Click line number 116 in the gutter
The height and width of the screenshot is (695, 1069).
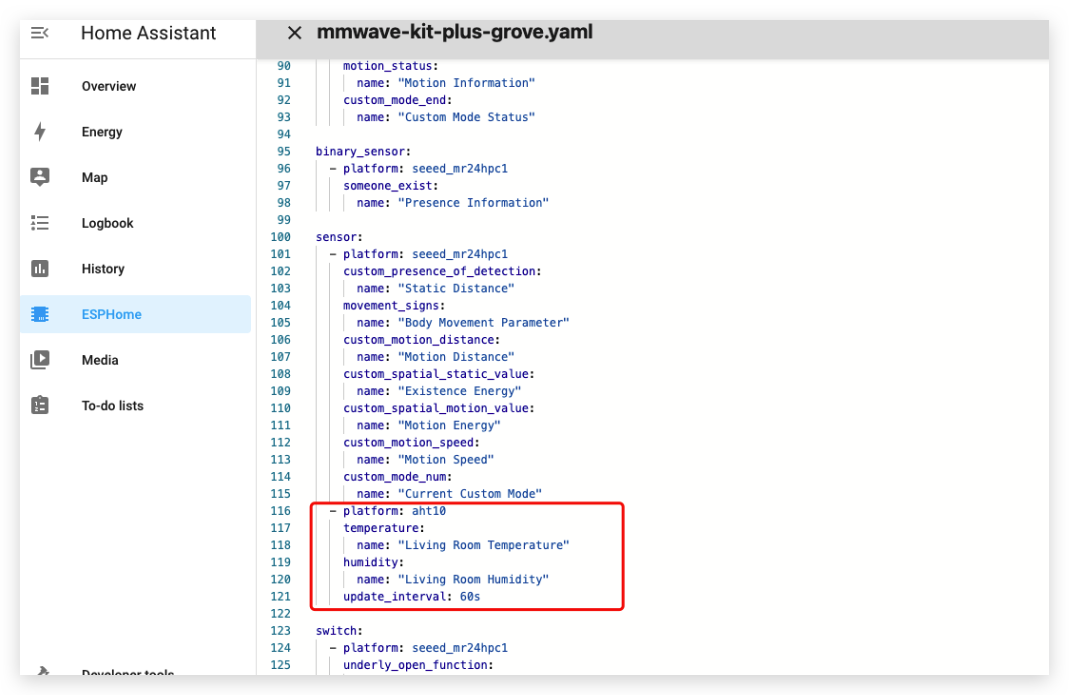[280, 511]
